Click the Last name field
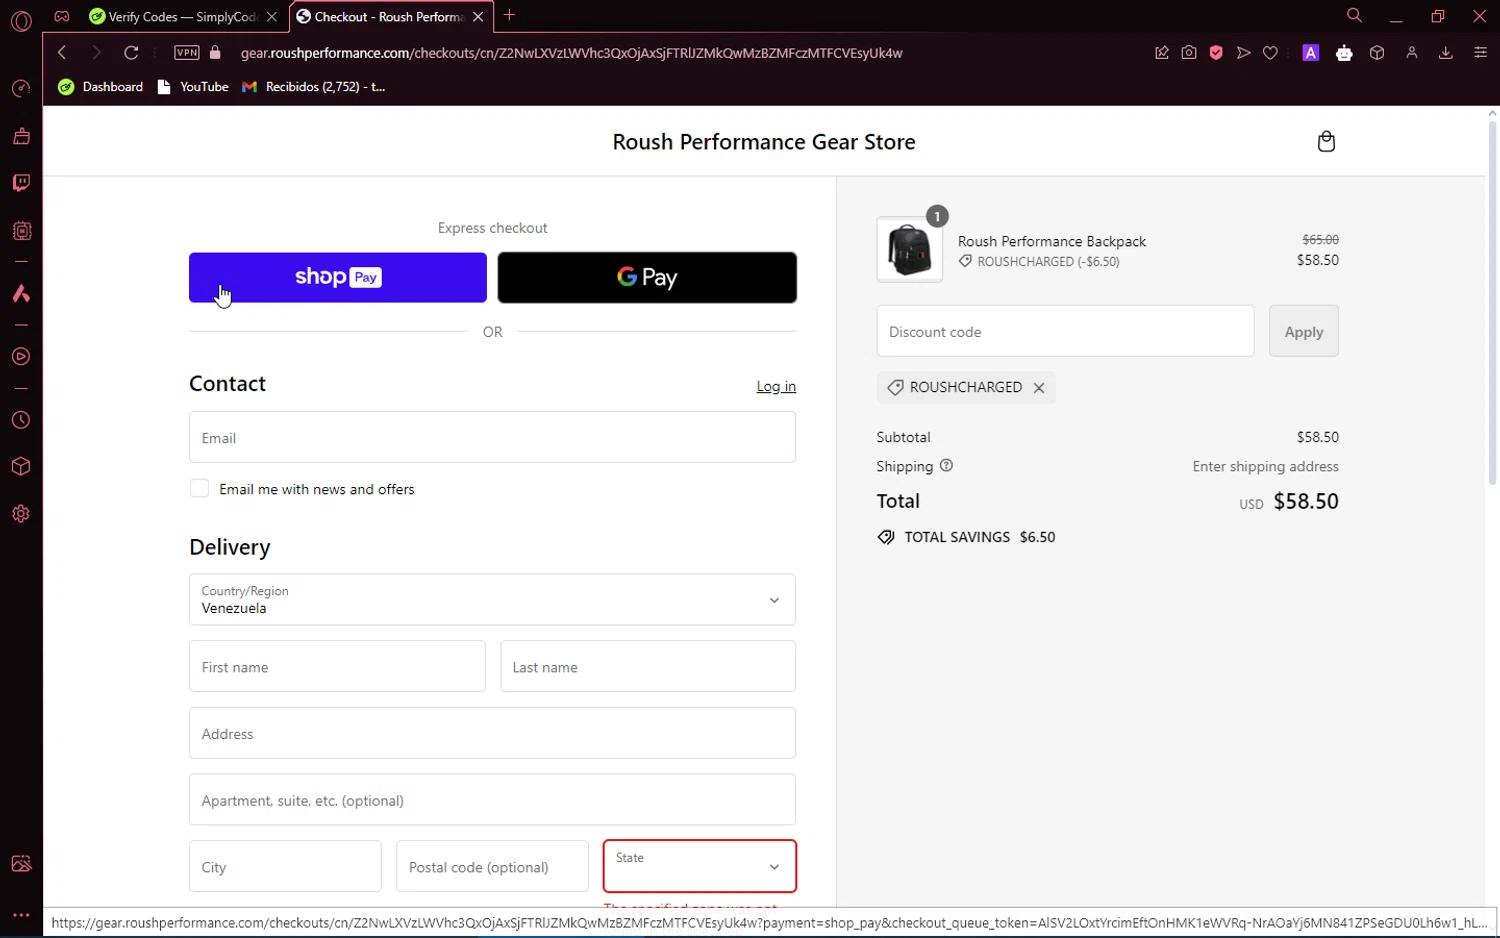Image resolution: width=1500 pixels, height=938 pixels. point(648,666)
